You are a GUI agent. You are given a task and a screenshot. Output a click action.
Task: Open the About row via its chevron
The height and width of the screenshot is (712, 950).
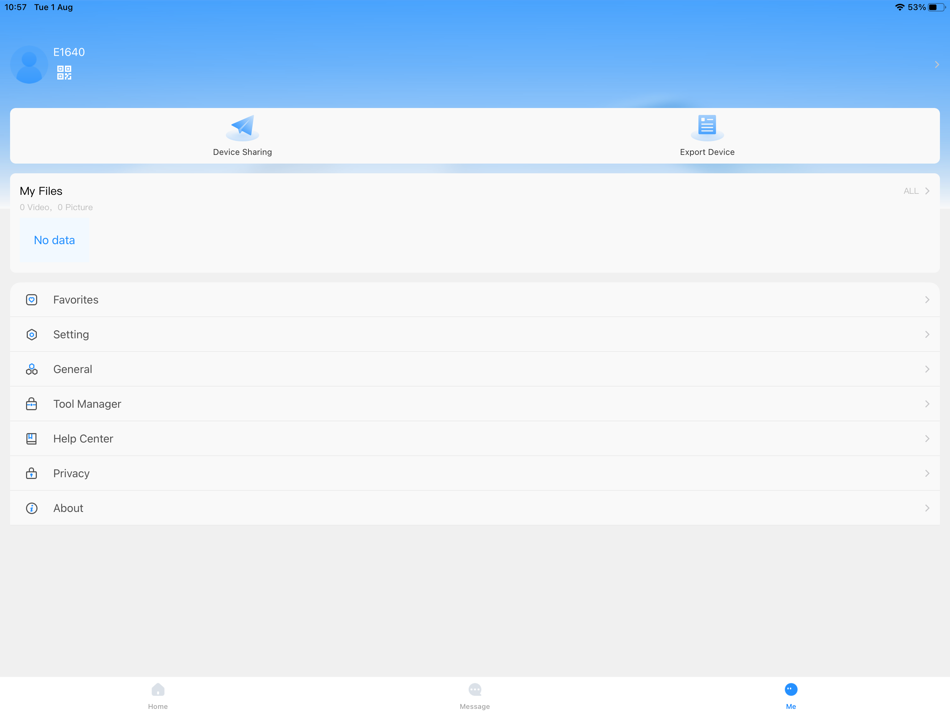[x=927, y=507]
